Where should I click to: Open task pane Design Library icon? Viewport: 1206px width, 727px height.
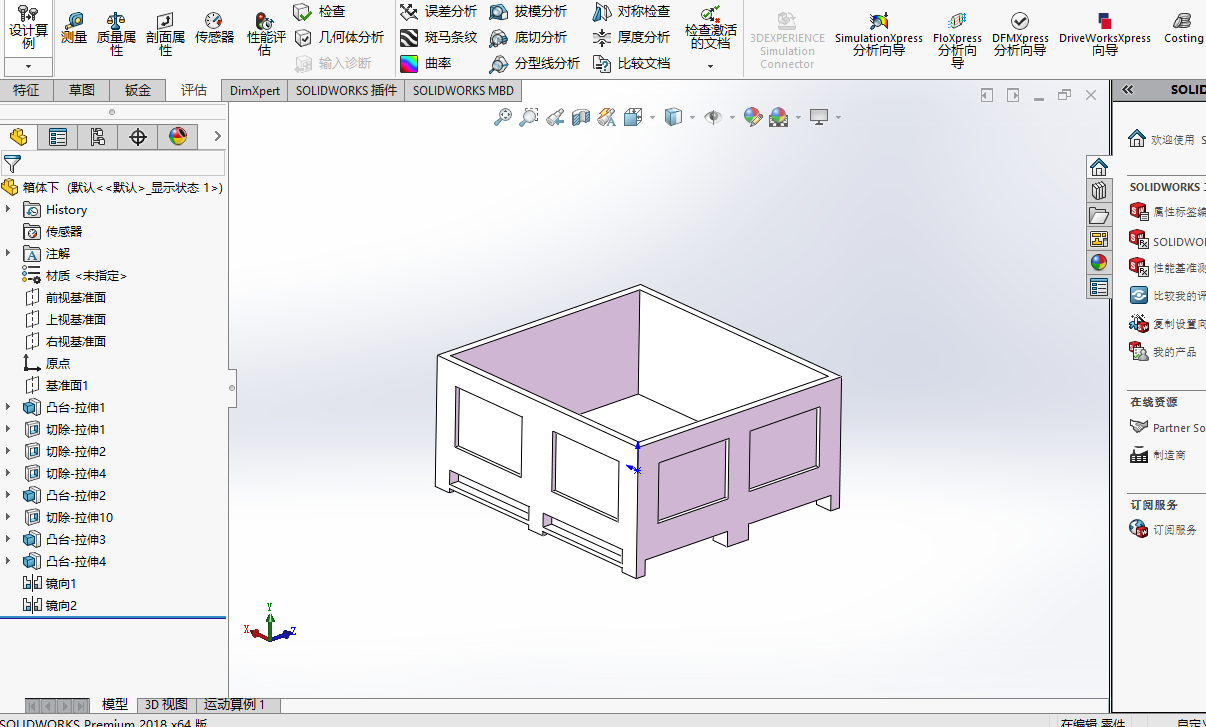pos(1099,191)
